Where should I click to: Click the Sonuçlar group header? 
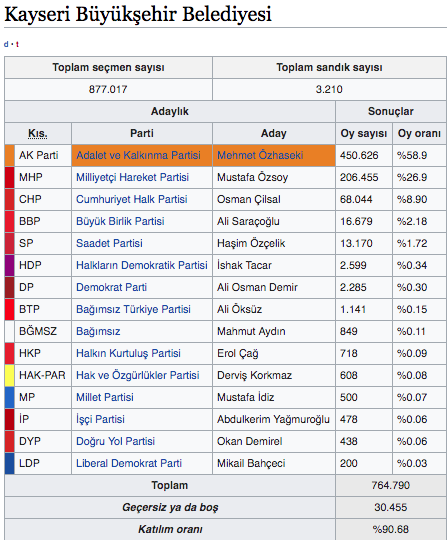tap(391, 112)
